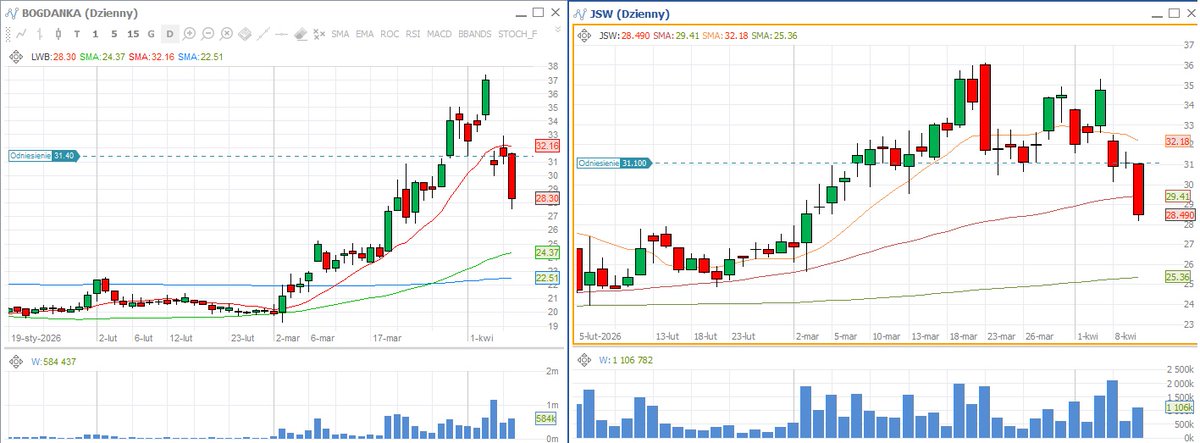Screen dimensions: 1200x443
Task: Add ROC indicator to BOGDANKA chart
Action: tap(390, 34)
